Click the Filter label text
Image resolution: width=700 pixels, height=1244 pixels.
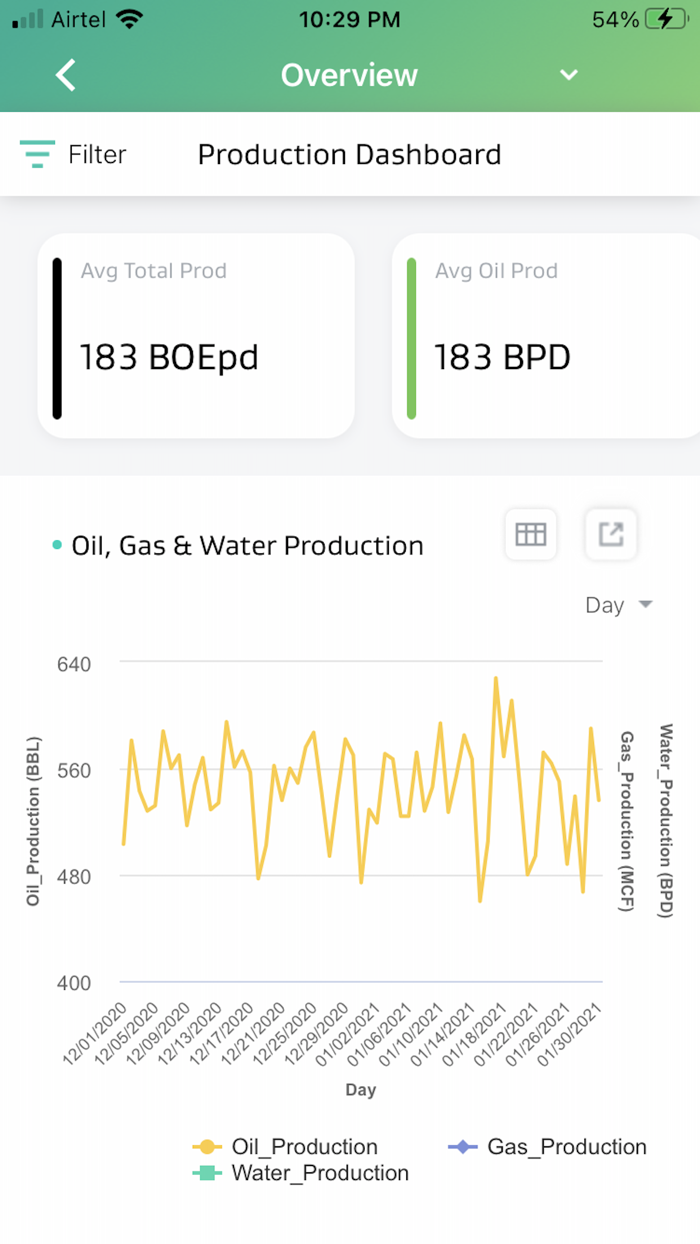click(x=97, y=154)
